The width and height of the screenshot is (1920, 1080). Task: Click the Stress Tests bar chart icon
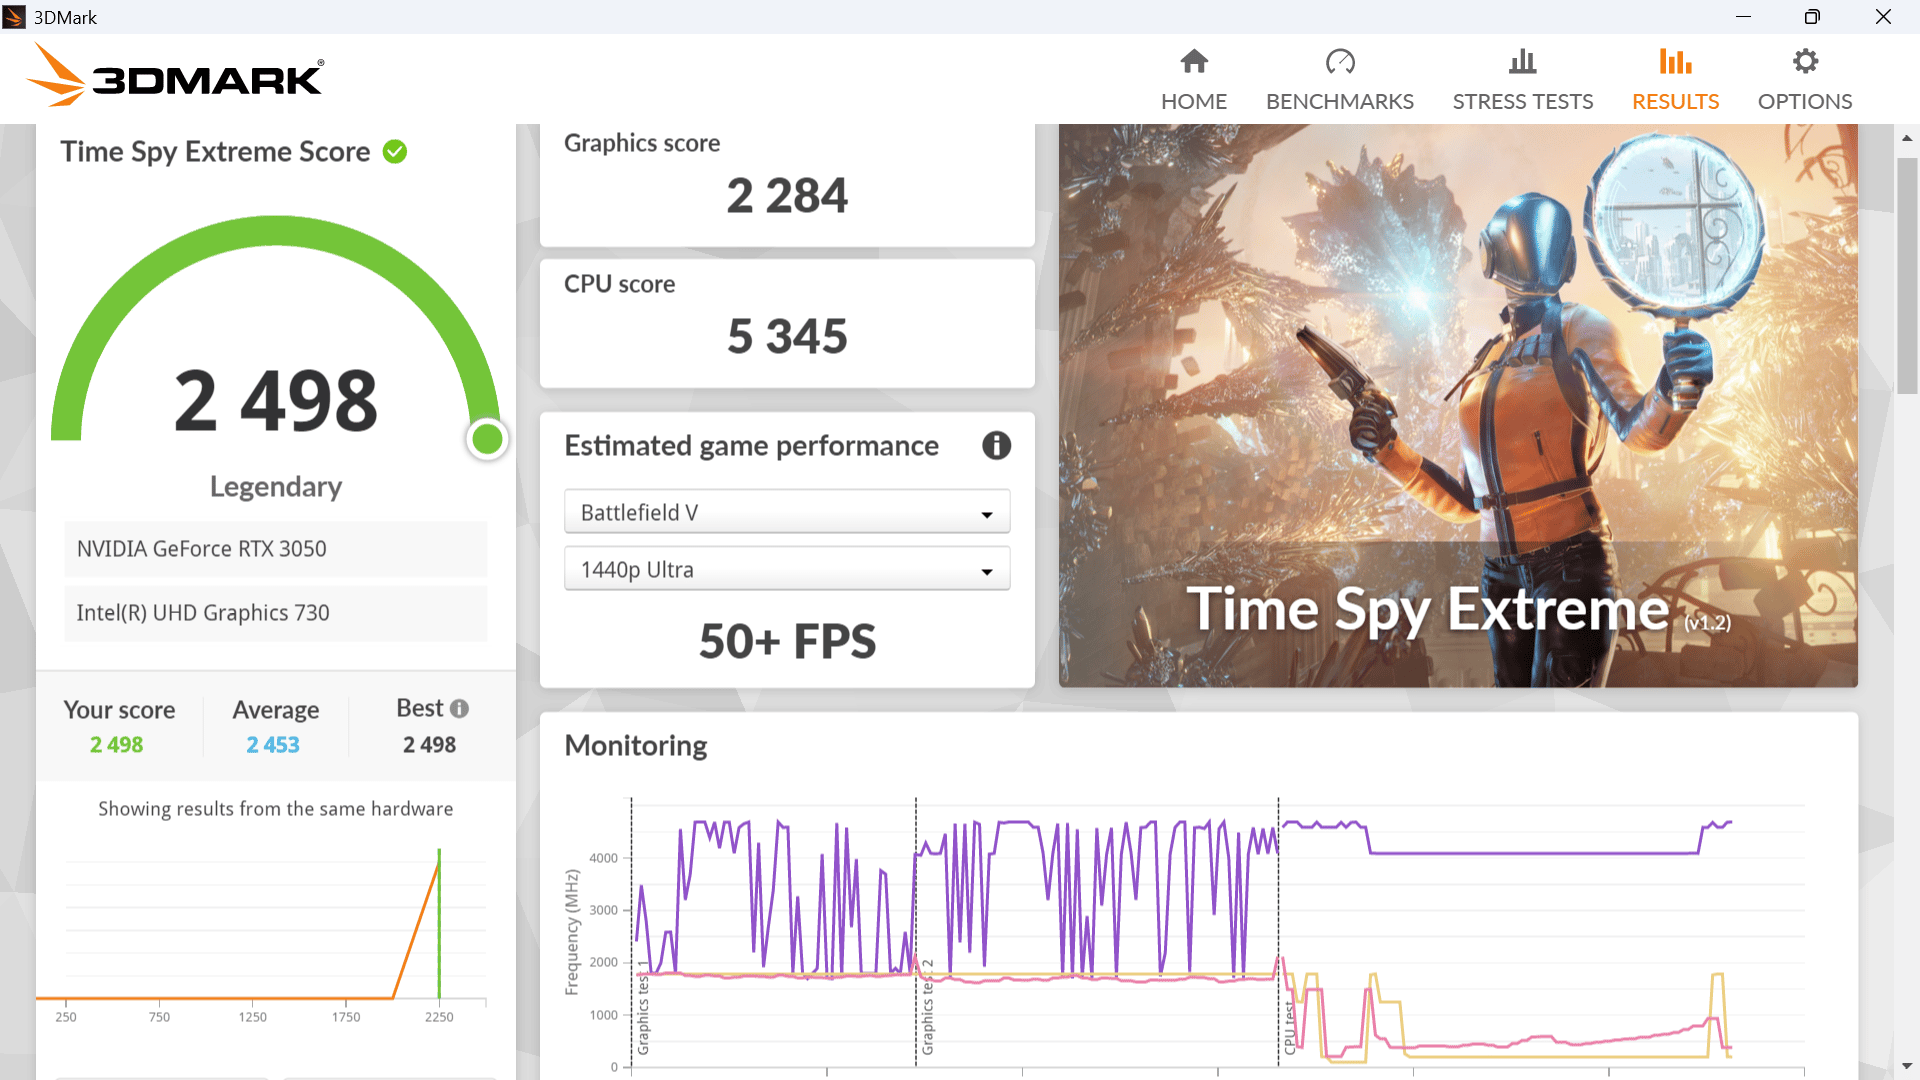click(1522, 62)
